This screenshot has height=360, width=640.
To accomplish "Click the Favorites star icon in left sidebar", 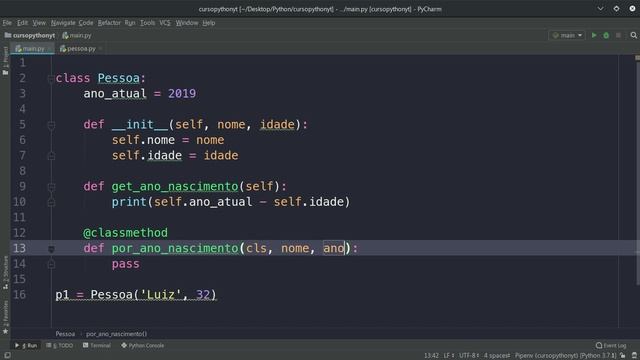I will tap(5, 331).
